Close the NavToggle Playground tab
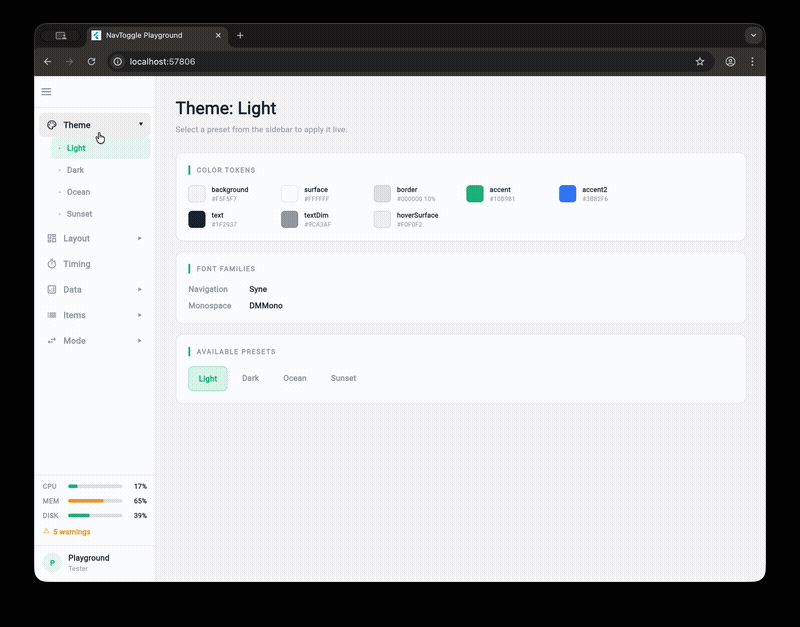 [218, 35]
